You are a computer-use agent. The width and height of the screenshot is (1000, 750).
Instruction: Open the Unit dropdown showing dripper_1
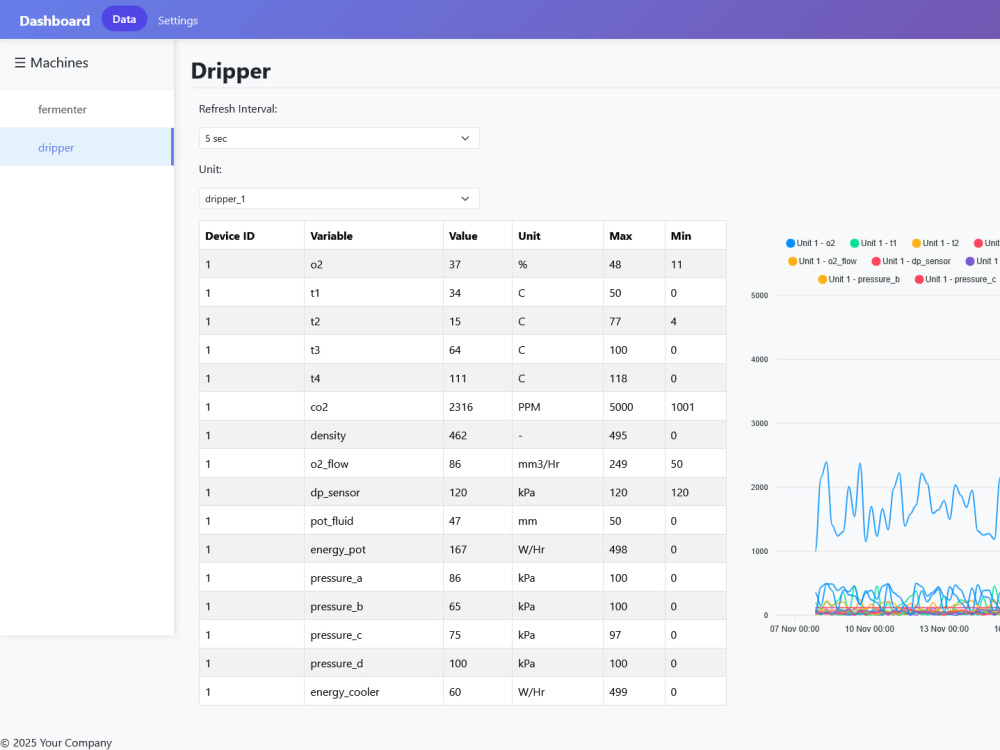[339, 199]
